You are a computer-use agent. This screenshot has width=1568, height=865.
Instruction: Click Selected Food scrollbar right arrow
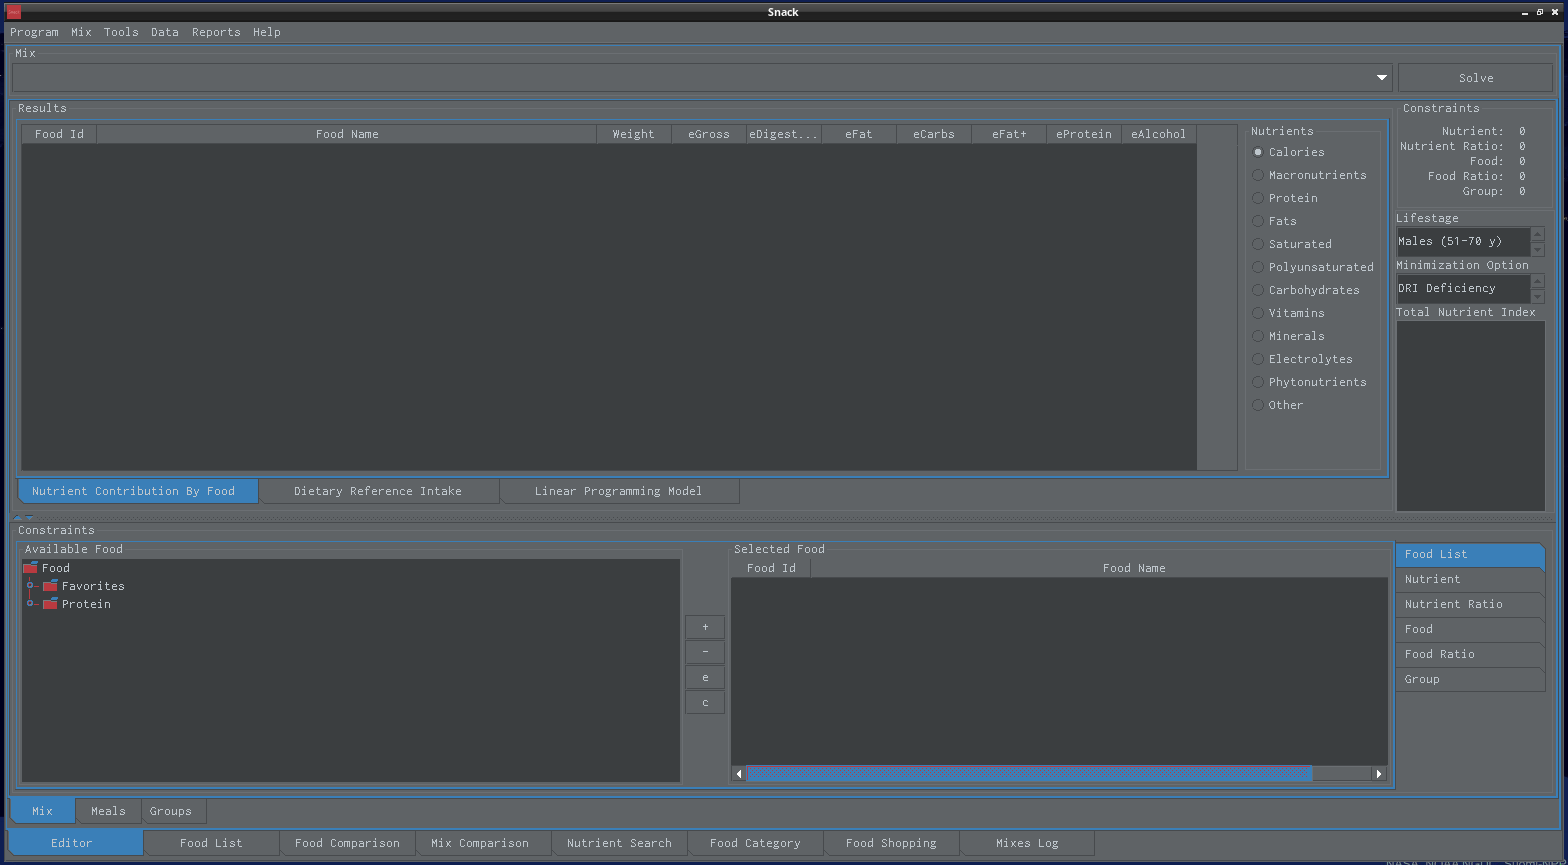tap(1379, 773)
